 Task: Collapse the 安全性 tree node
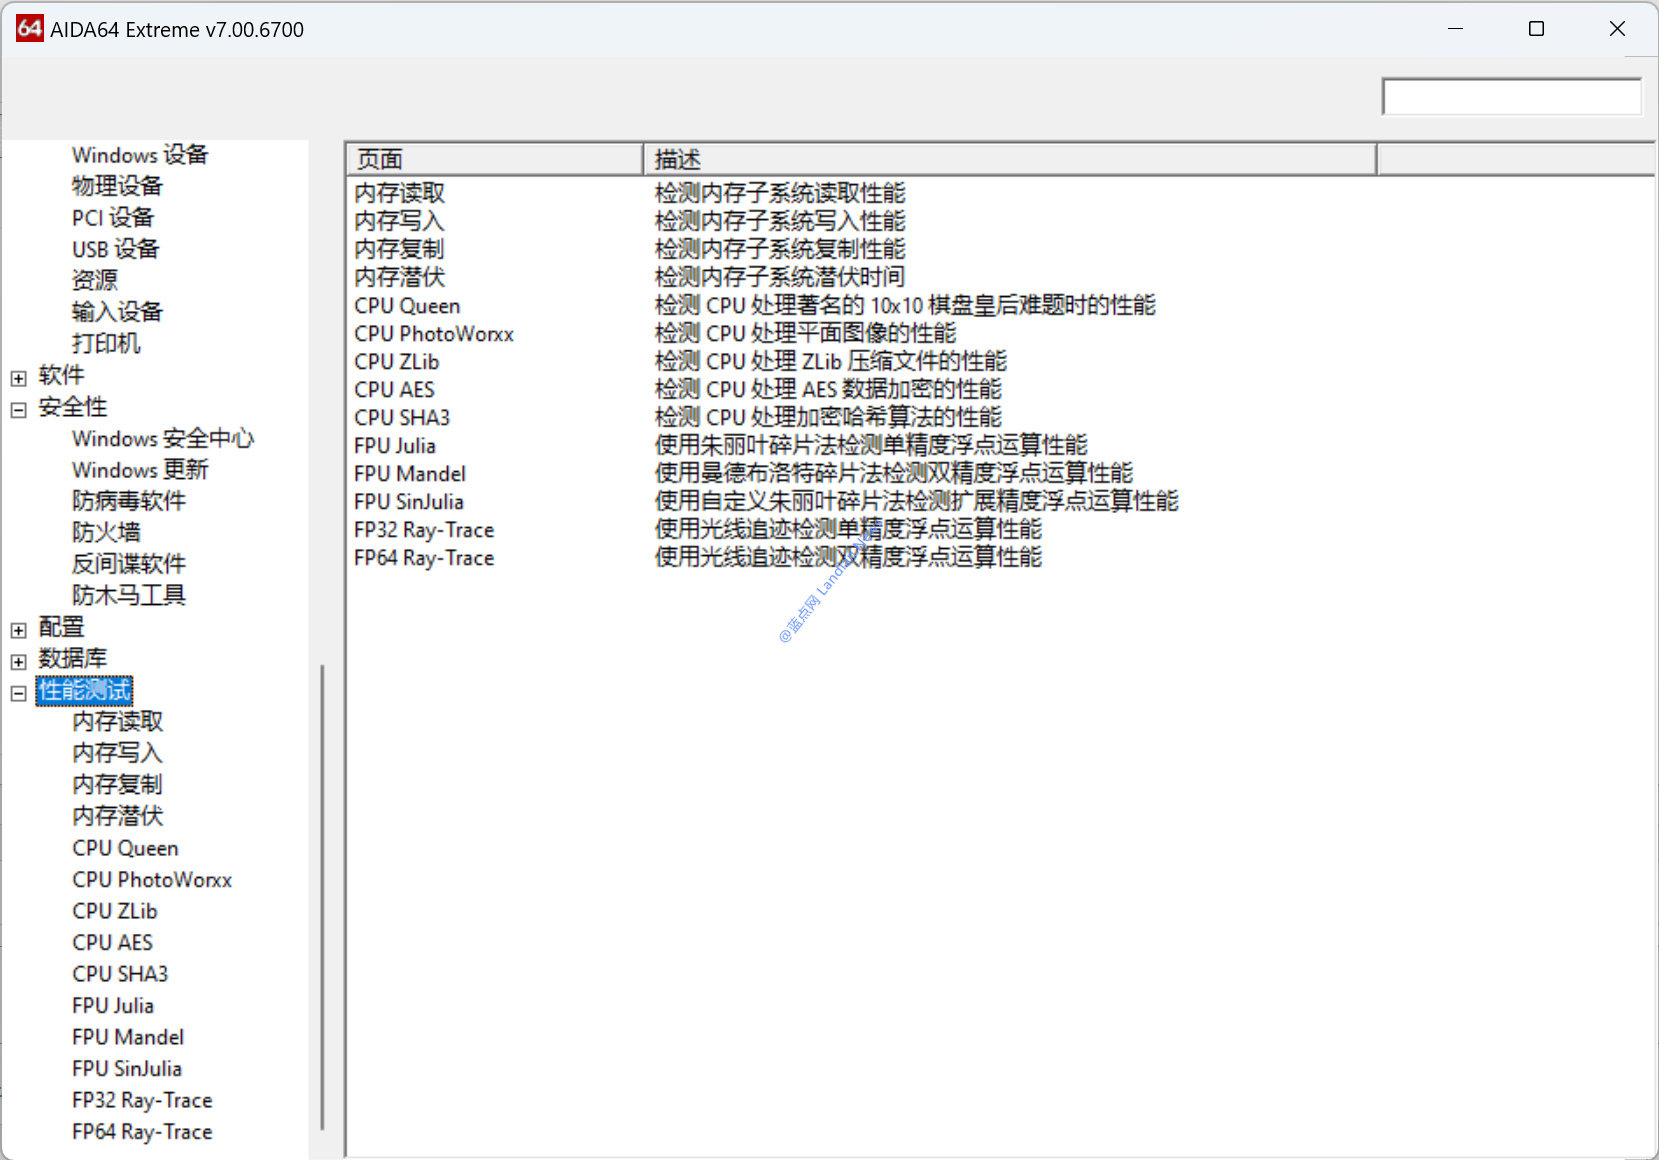click(19, 410)
